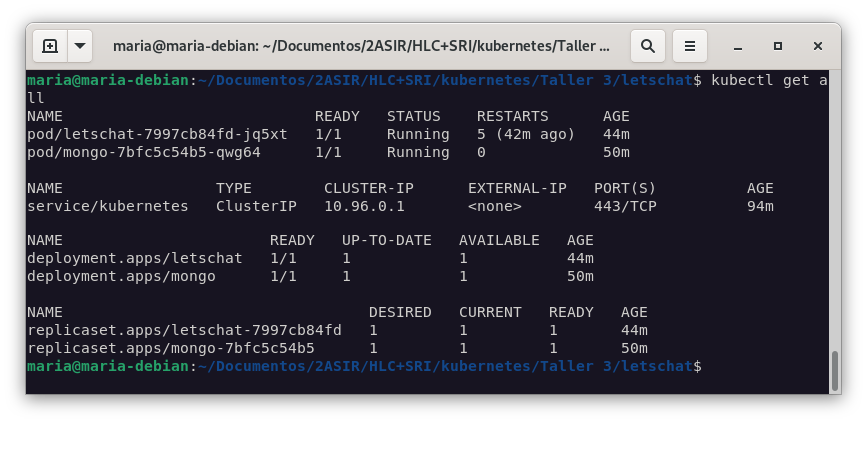Open the terminal search tool
Image resolution: width=867 pixels, height=461 pixels.
pyautogui.click(x=647, y=45)
